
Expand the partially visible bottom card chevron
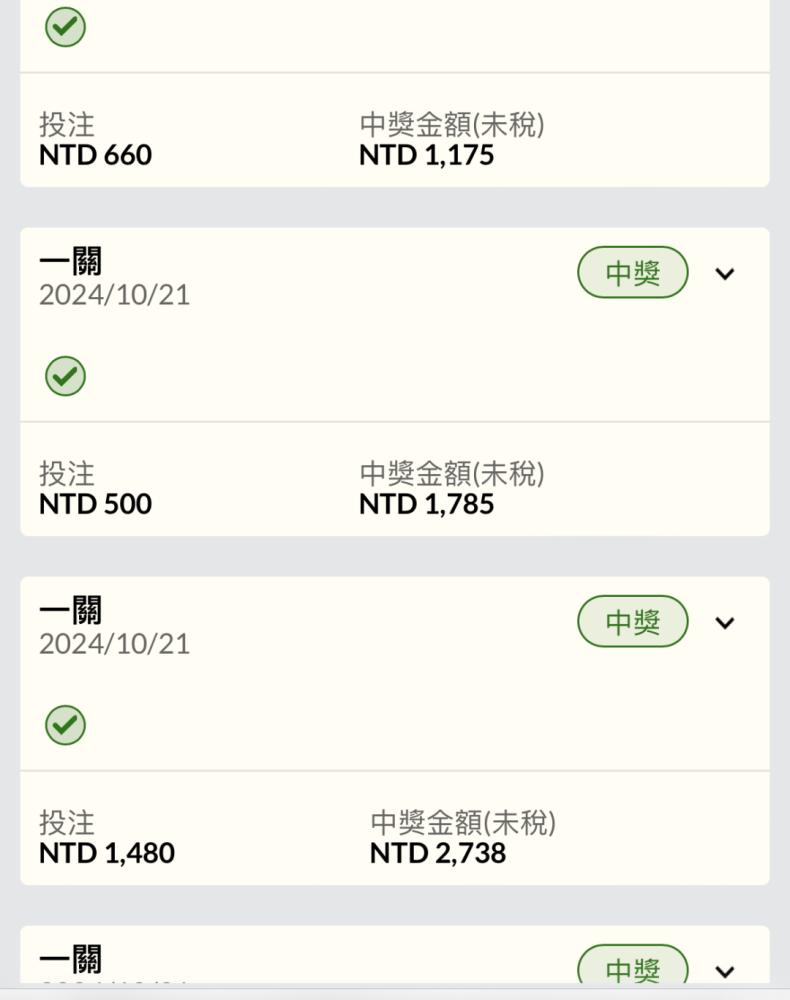point(725,971)
